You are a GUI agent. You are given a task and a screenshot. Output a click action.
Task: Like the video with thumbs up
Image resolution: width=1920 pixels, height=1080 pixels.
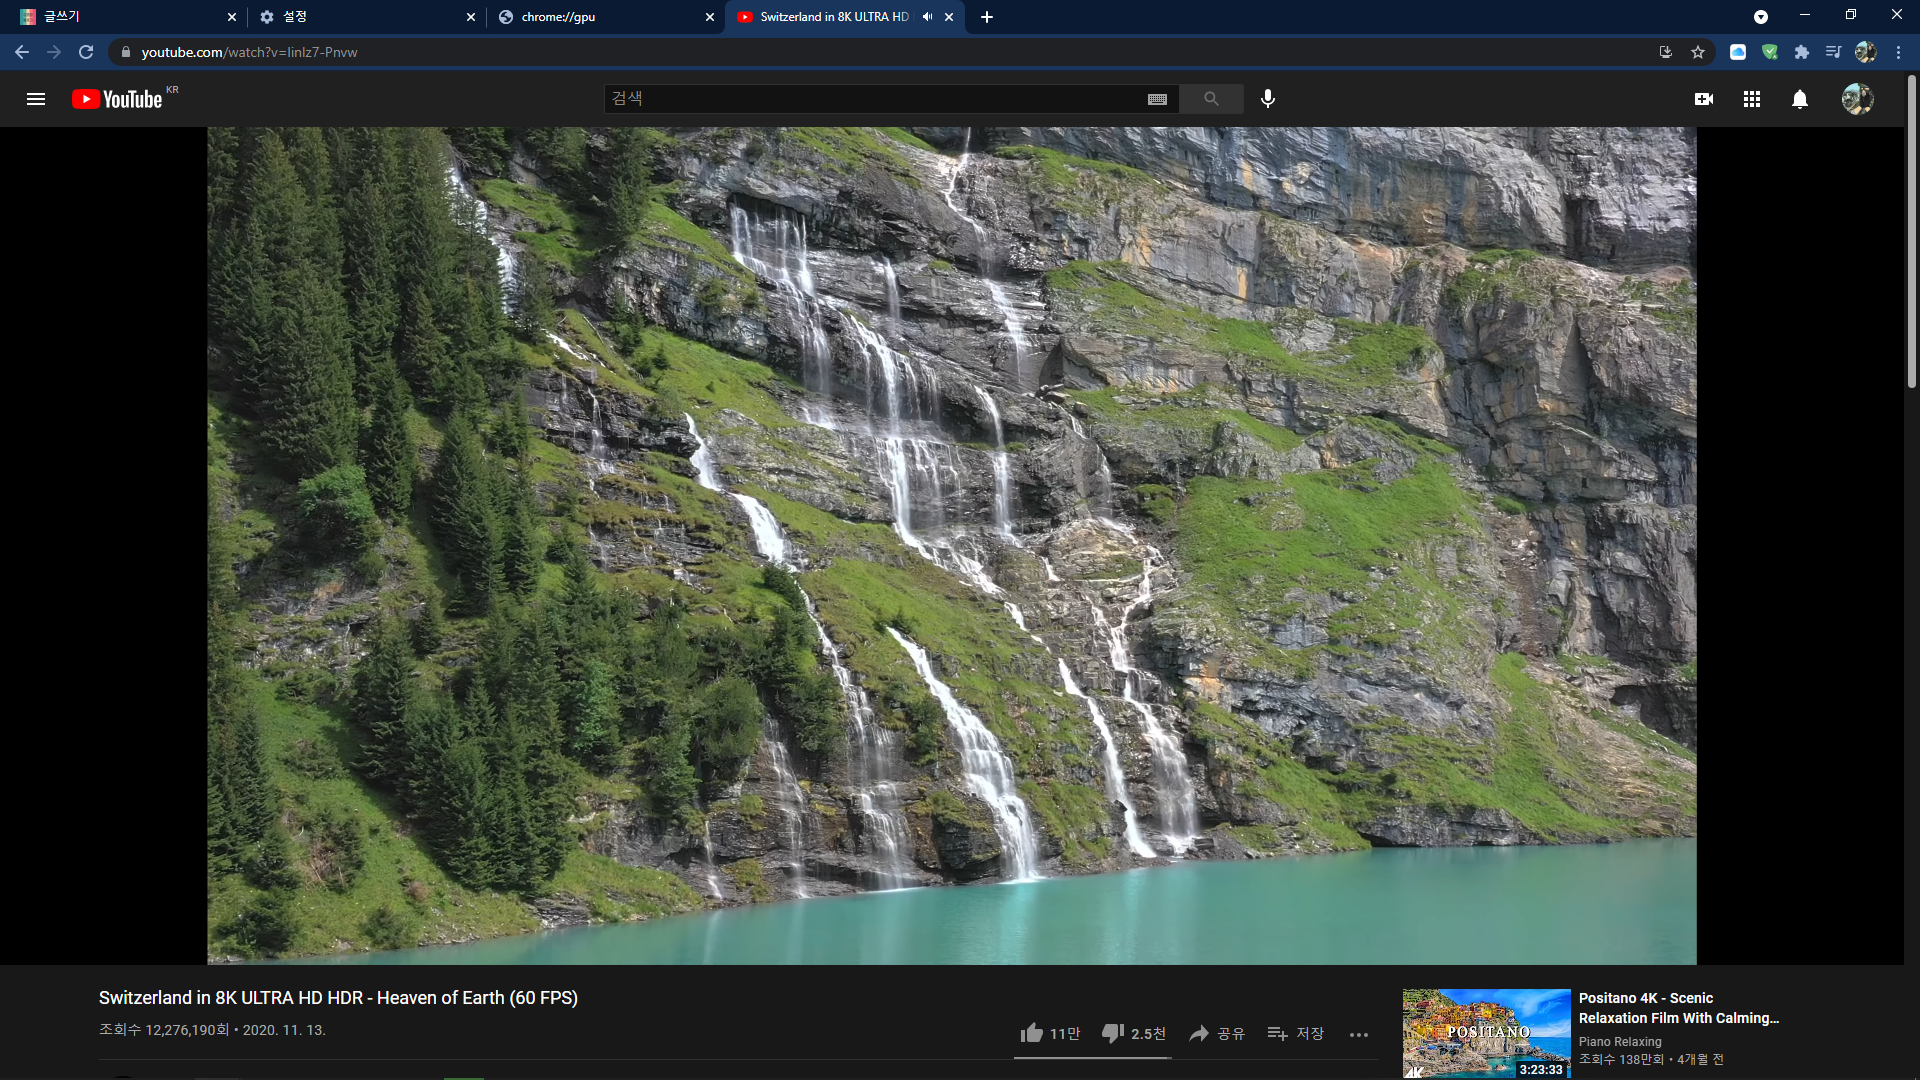[1032, 1033]
